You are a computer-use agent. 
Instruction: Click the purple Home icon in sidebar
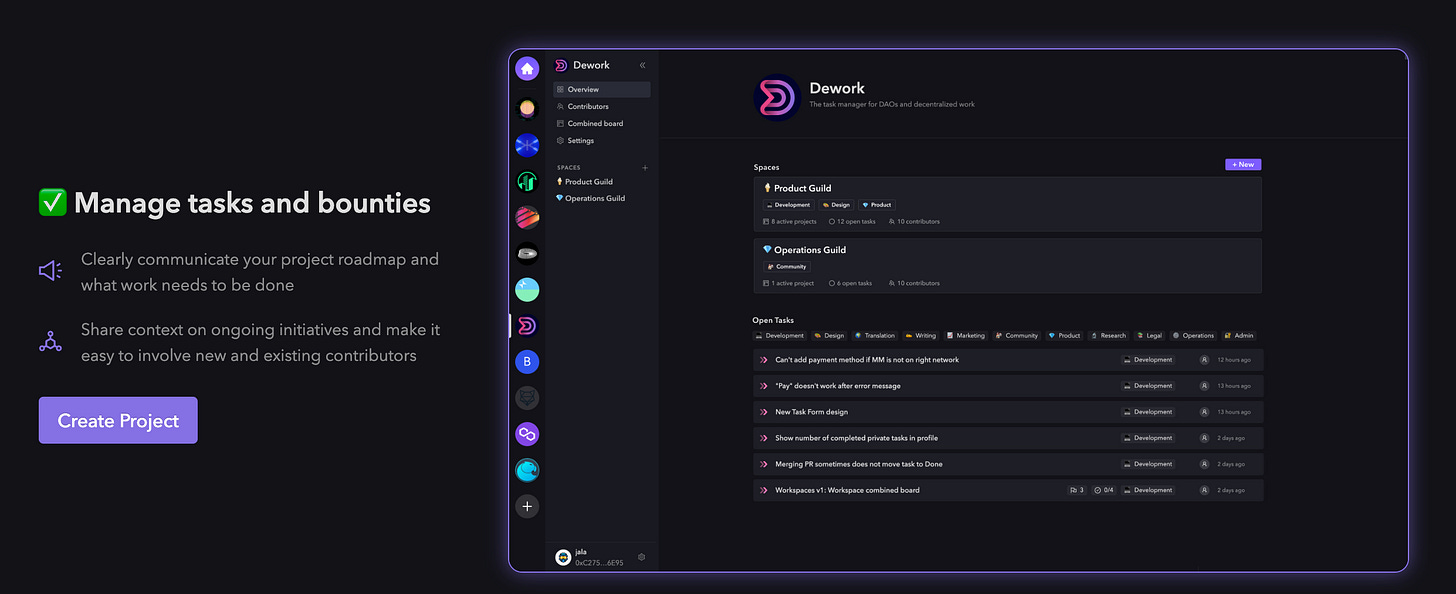(x=527, y=69)
